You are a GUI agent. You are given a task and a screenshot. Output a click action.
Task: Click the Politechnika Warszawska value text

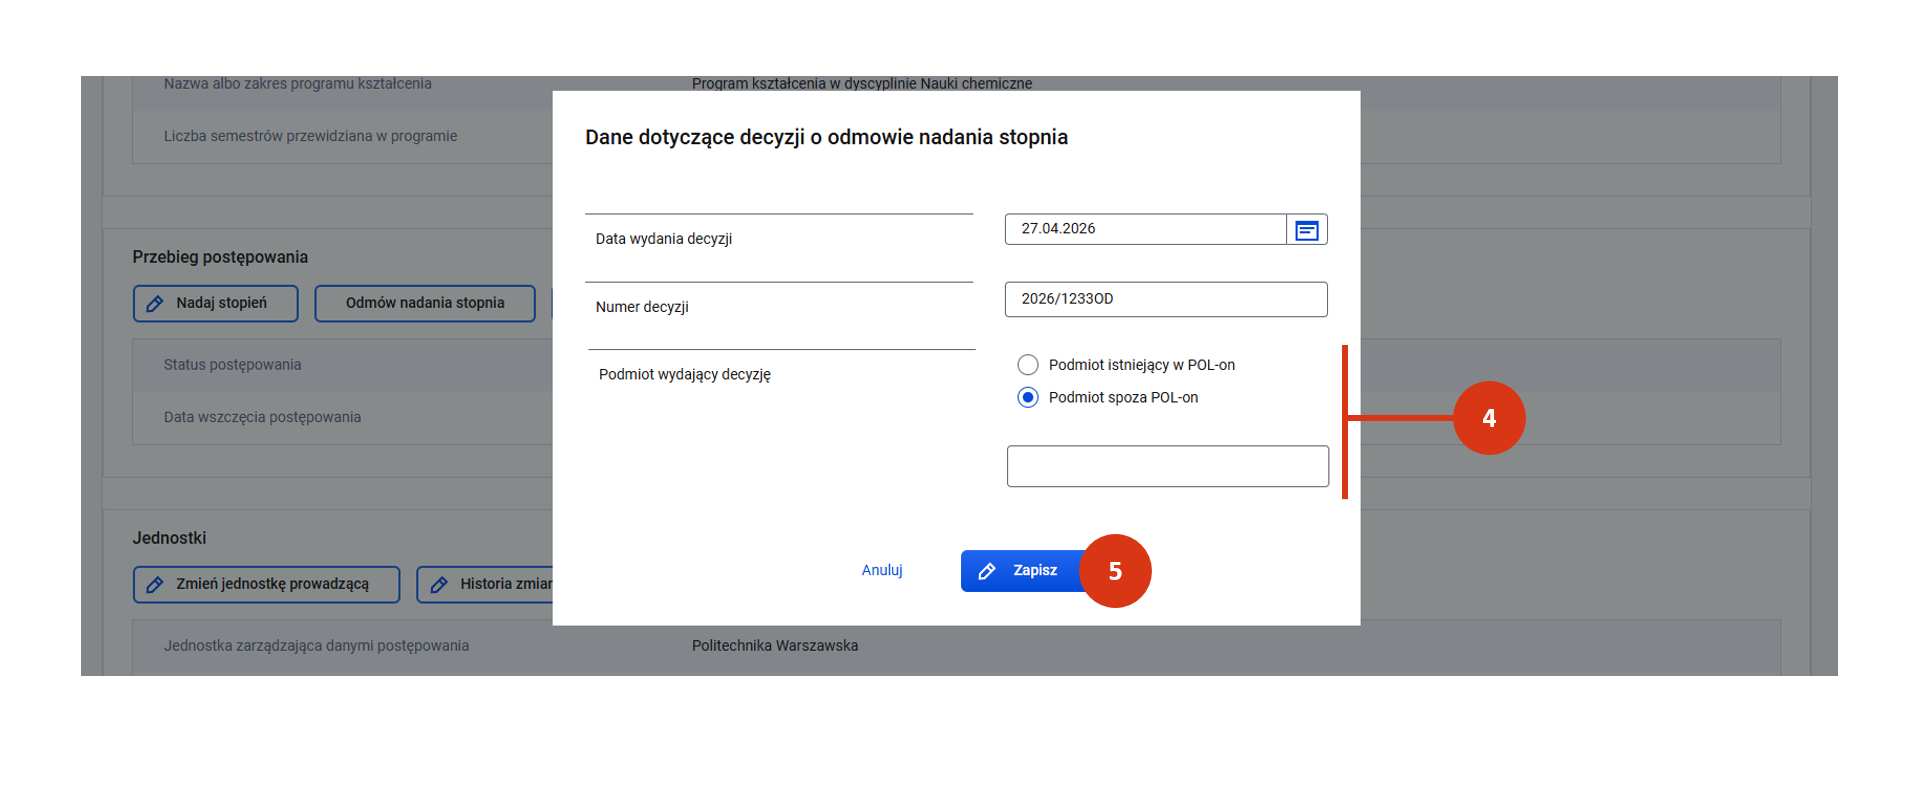pos(775,646)
